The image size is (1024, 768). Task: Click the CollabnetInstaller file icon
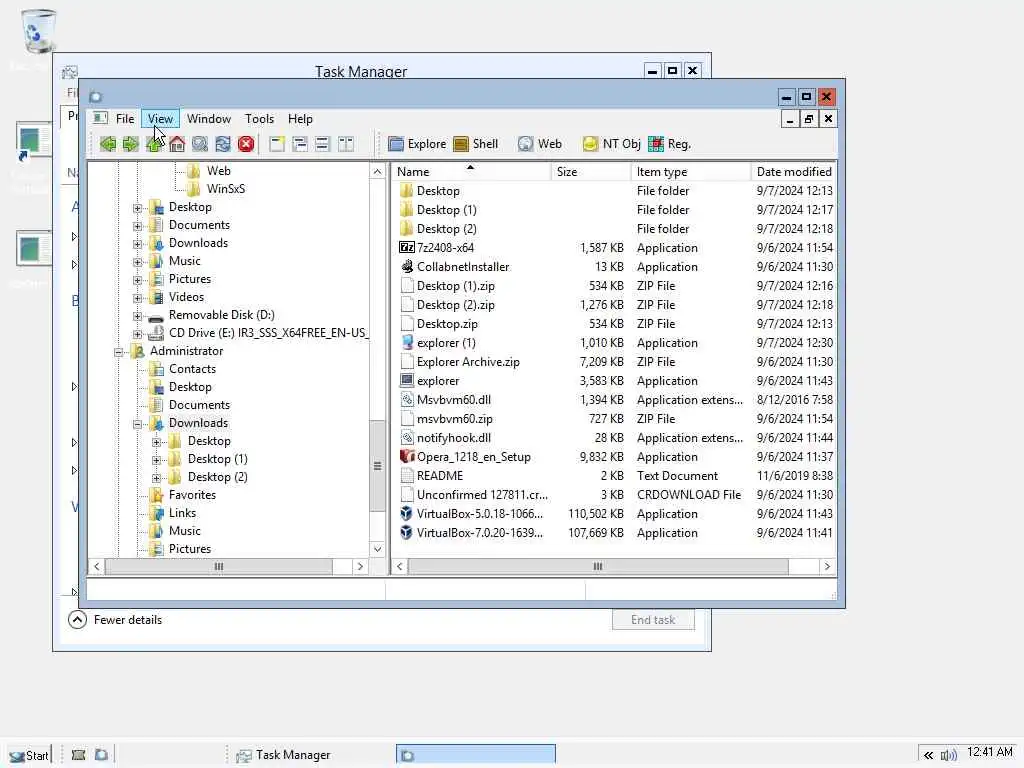(406, 266)
